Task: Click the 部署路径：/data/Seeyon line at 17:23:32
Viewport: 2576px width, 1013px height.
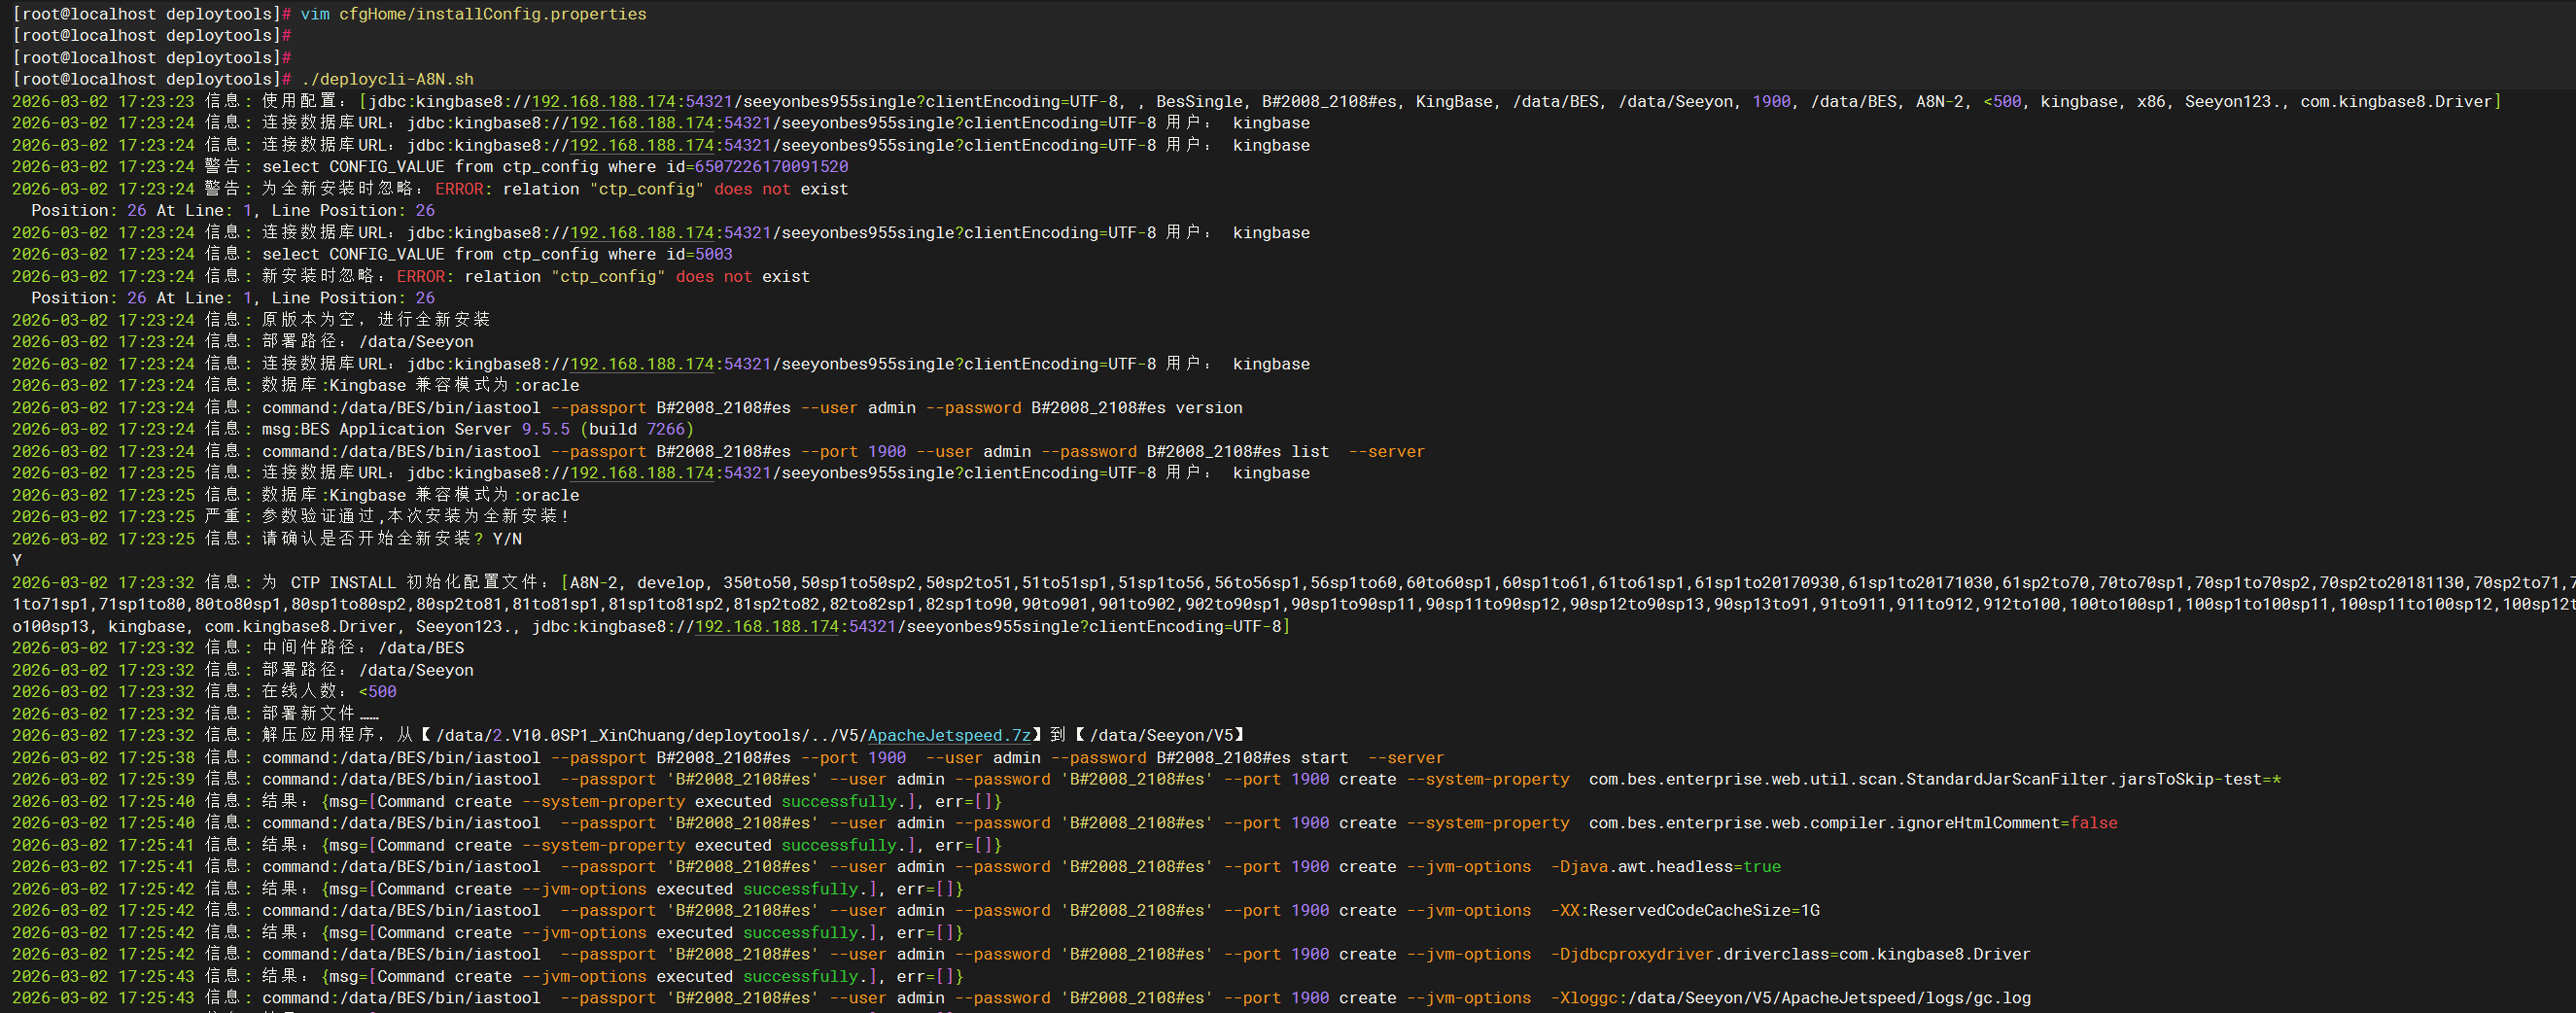Action: pyautogui.click(x=242, y=670)
